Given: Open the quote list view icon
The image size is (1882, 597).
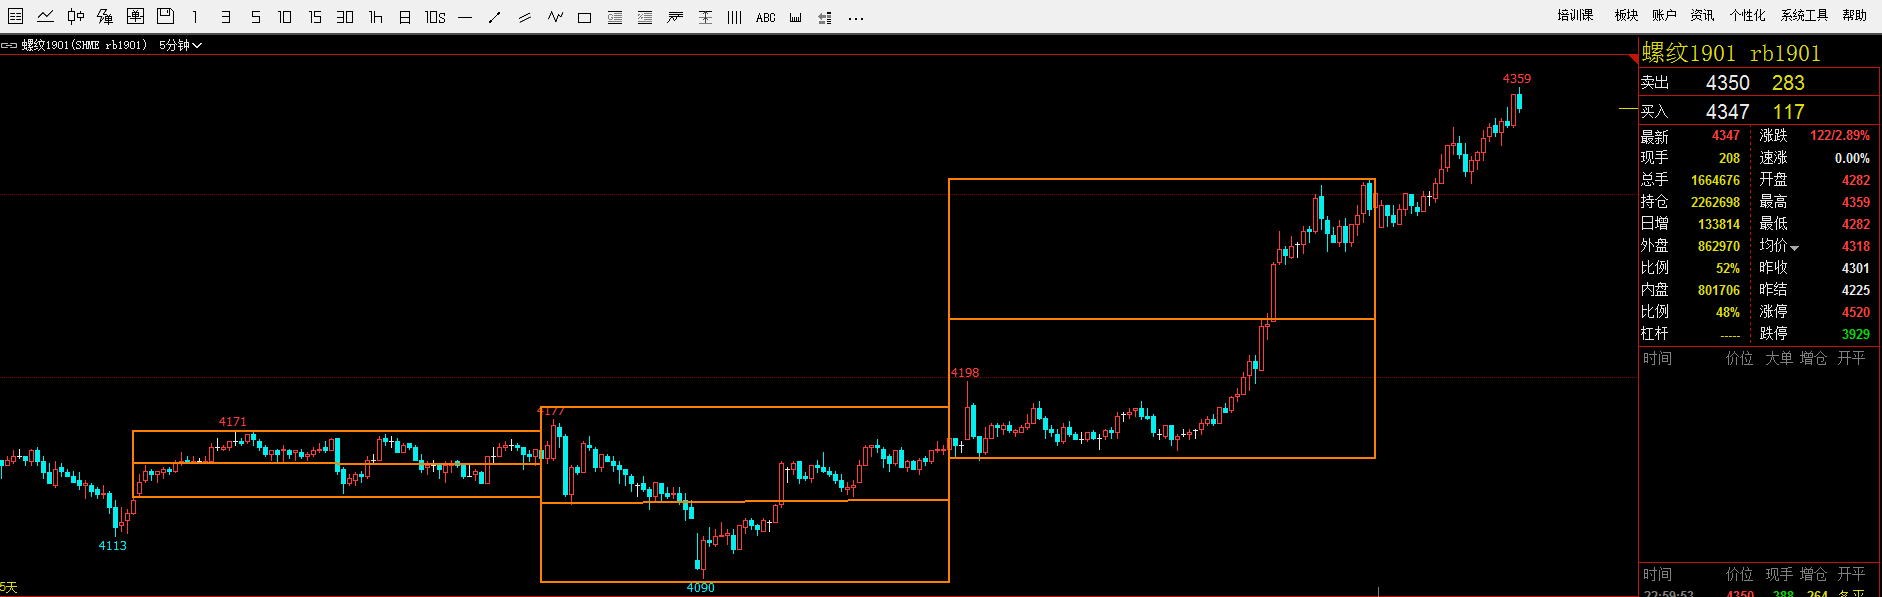Looking at the screenshot, I should [x=16, y=16].
